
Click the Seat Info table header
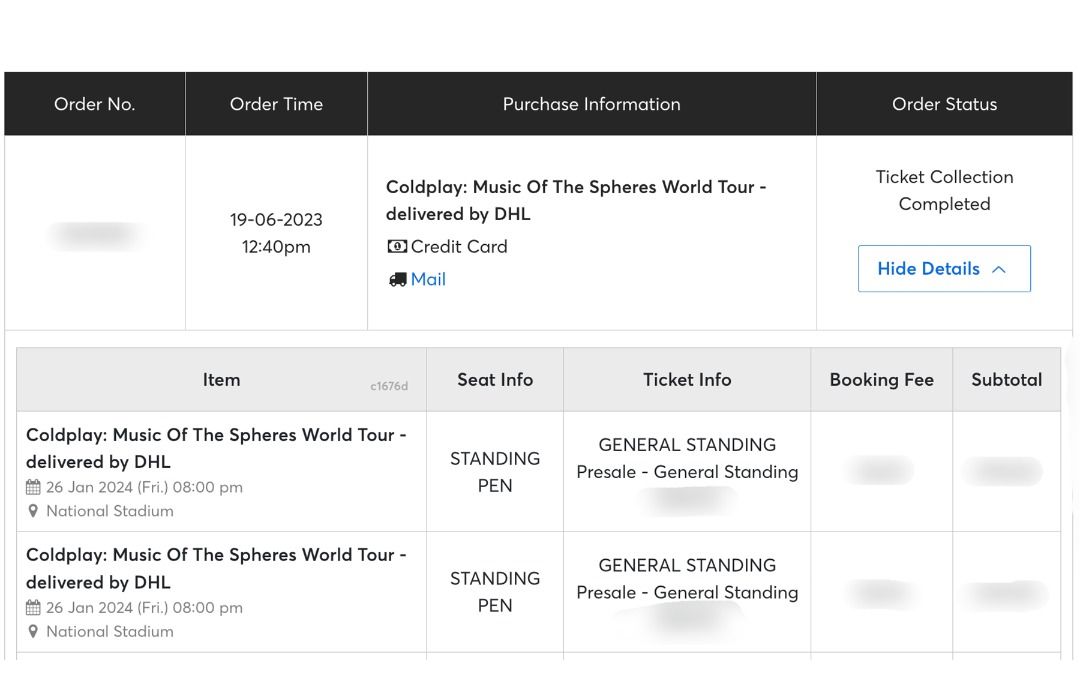[x=495, y=379]
